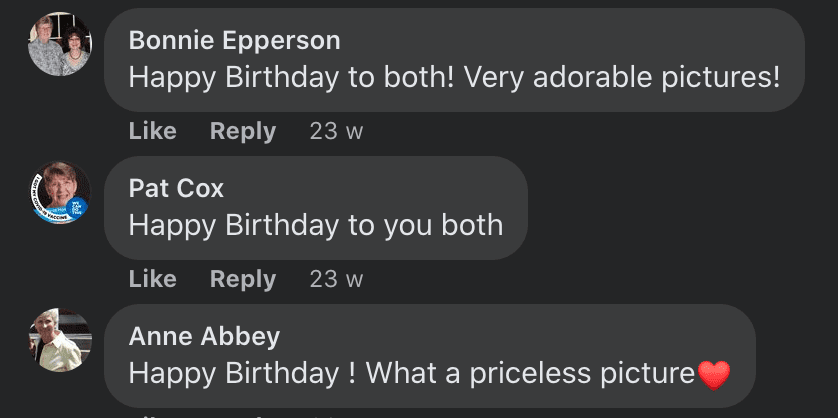The image size is (838, 418).
Task: Open the Pat Cox name link
Action: click(x=176, y=189)
